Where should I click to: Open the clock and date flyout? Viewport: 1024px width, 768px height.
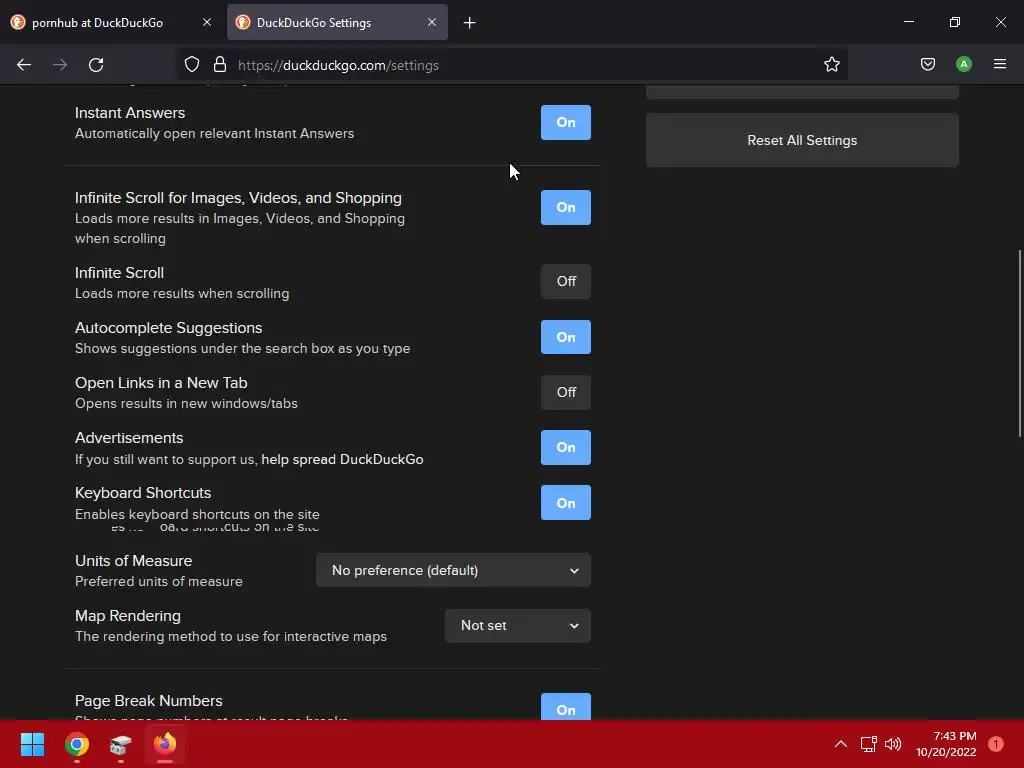coord(946,744)
